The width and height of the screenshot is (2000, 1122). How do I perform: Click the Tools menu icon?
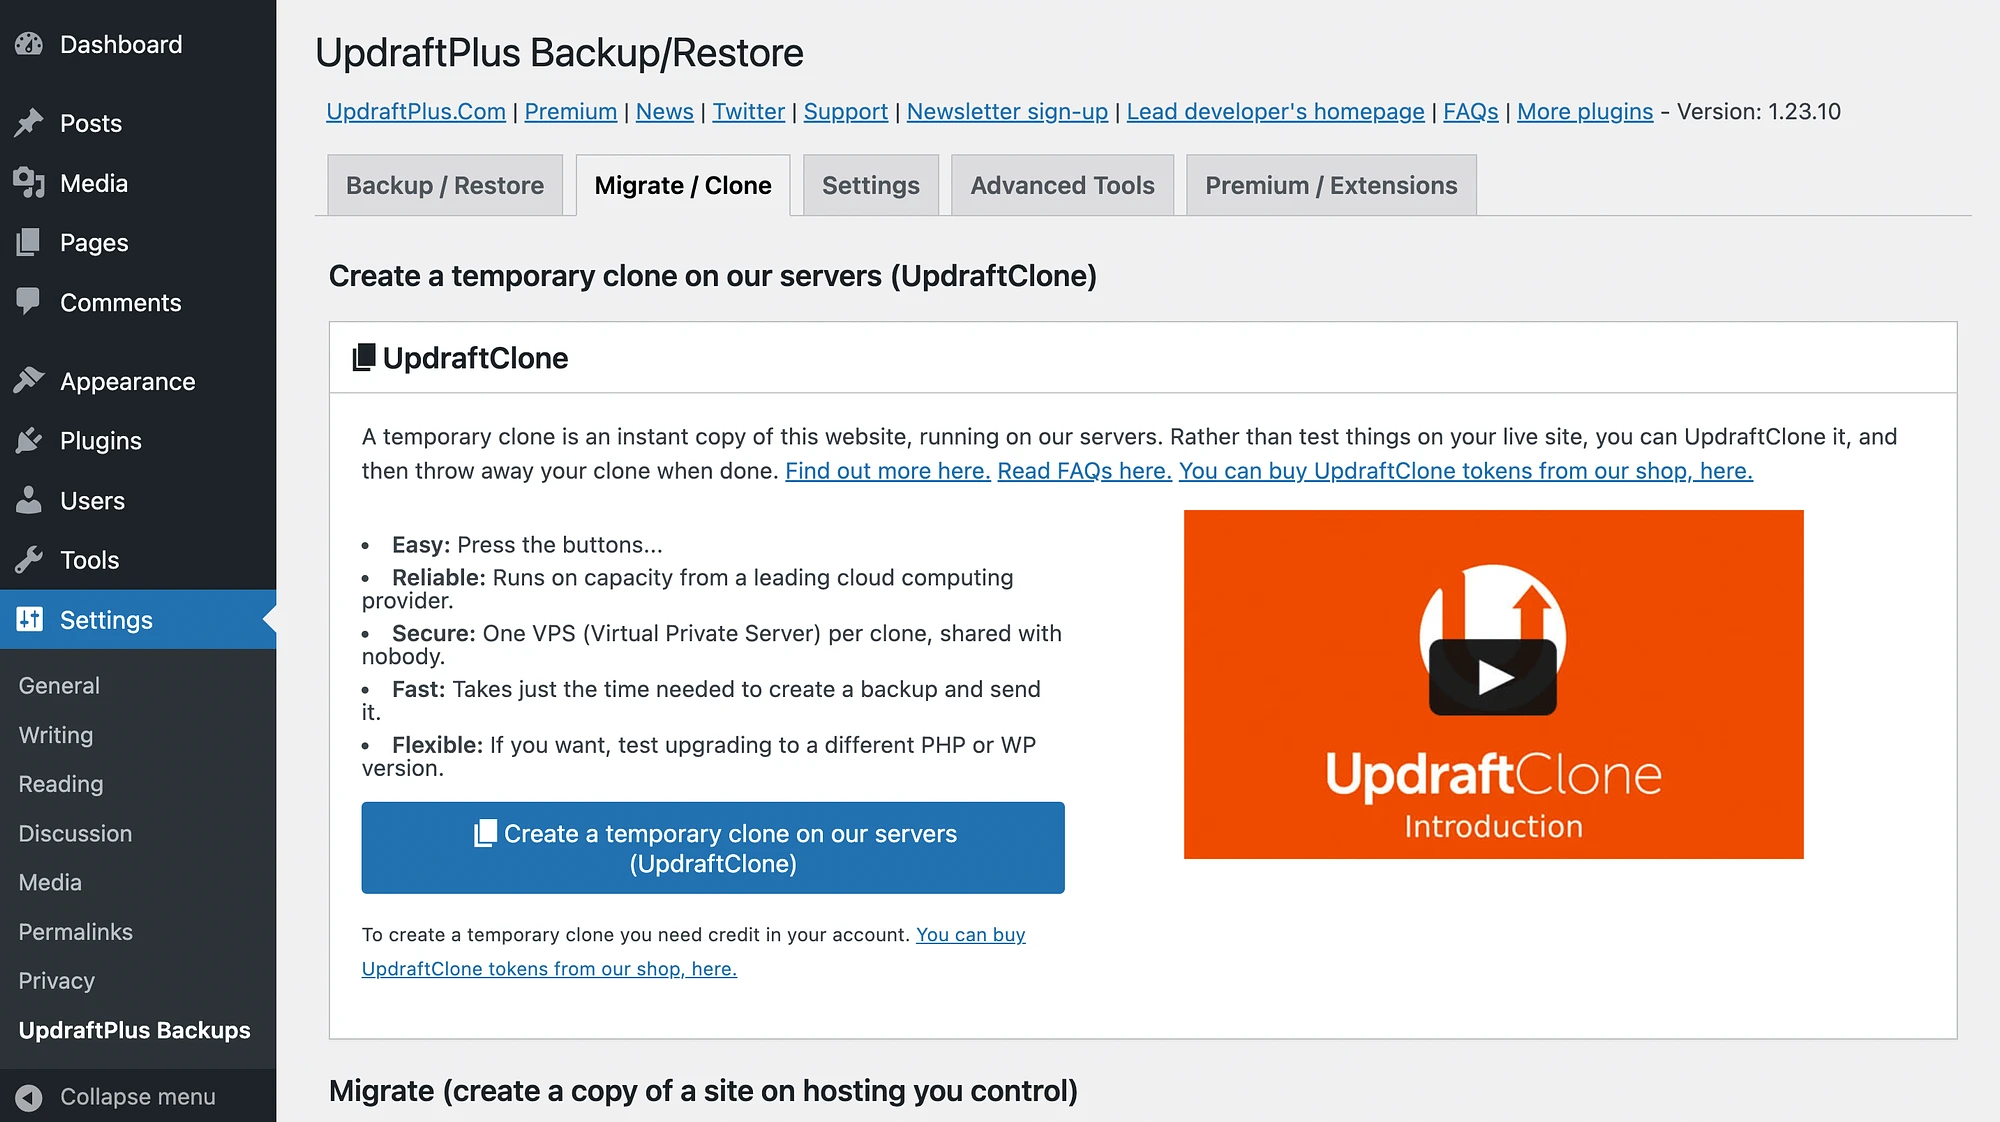click(30, 559)
